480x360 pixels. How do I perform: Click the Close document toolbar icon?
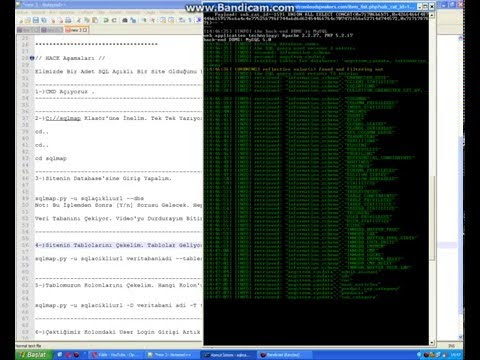coord(53,20)
